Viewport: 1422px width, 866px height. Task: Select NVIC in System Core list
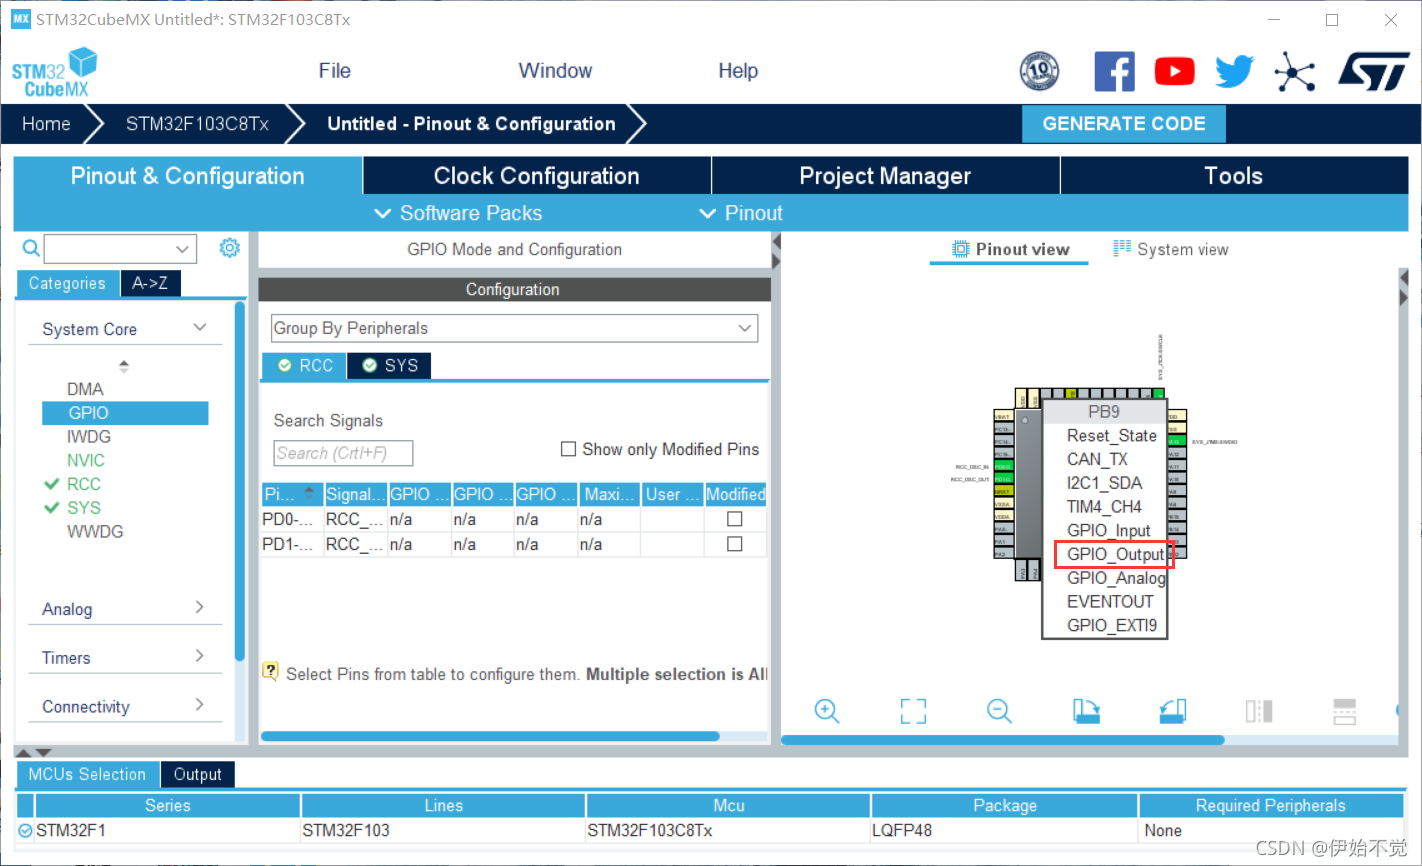pyautogui.click(x=86, y=460)
